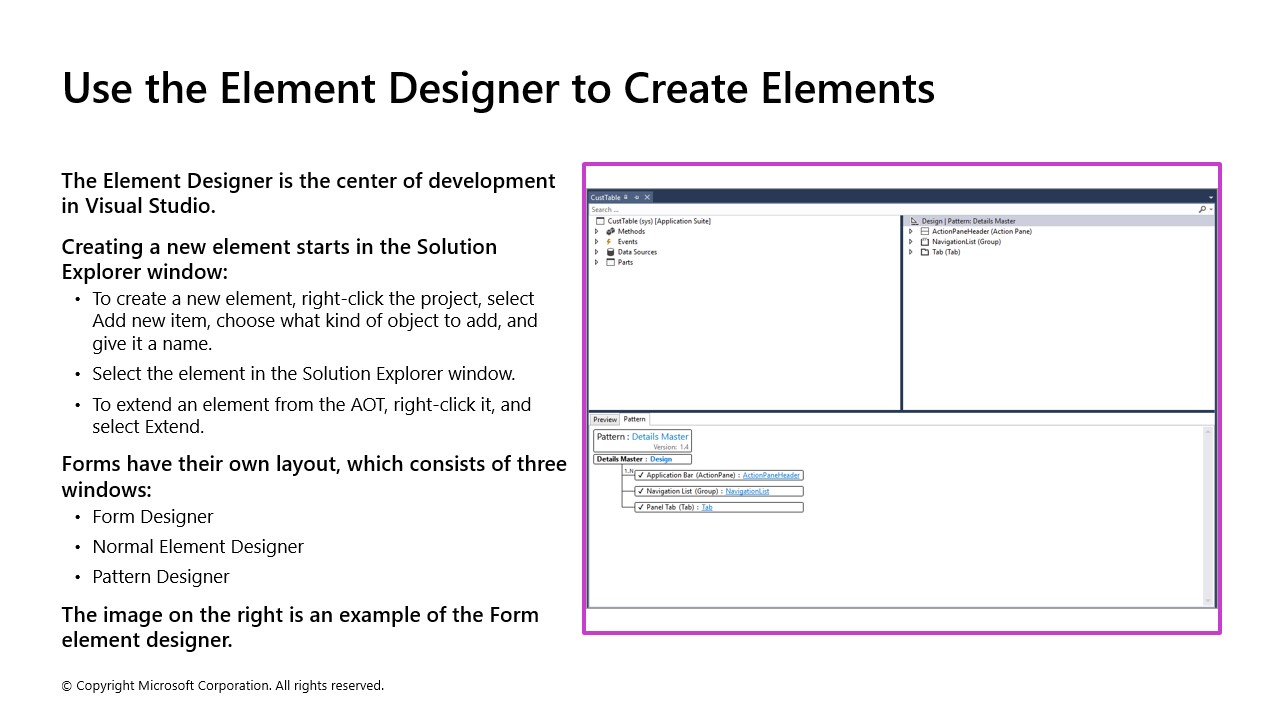
Task: Select the Pattern tab
Action: tap(635, 419)
